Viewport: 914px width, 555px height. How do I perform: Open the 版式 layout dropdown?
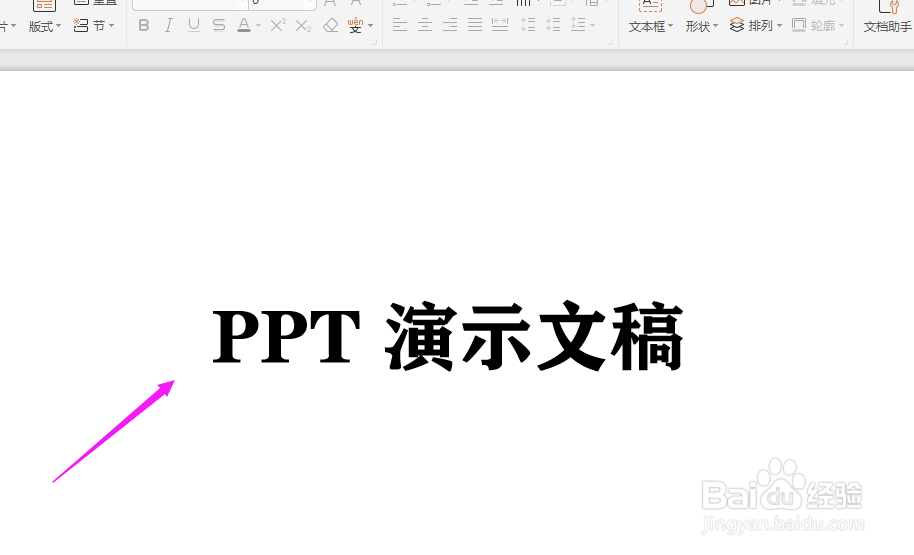(x=45, y=26)
